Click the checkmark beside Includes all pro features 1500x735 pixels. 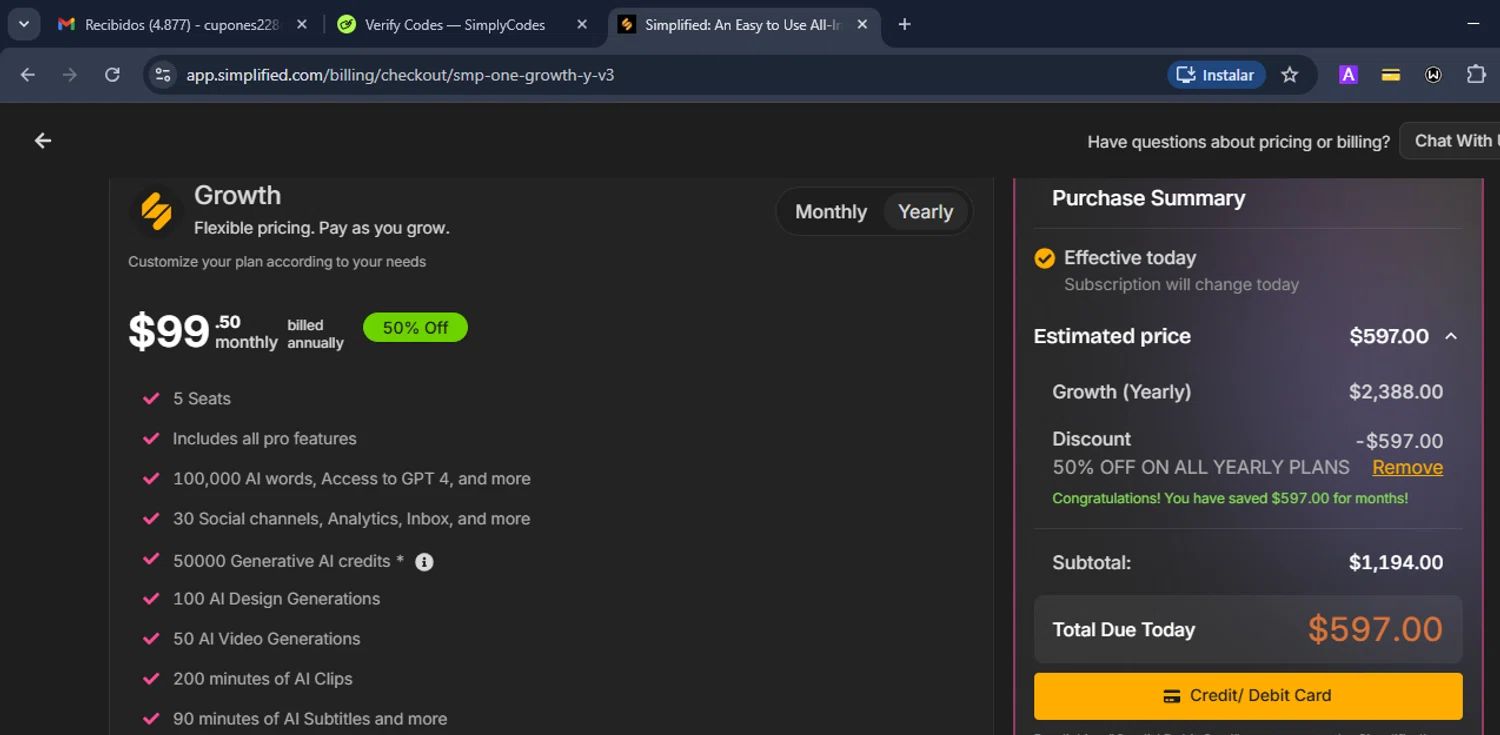point(151,439)
